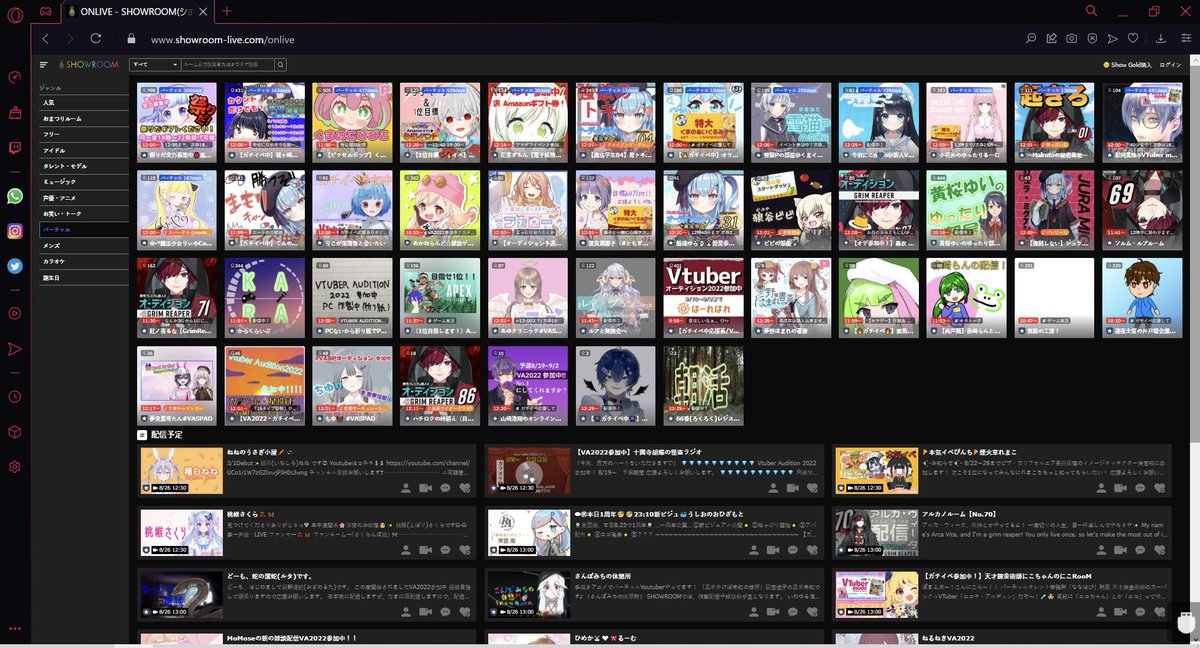Open GX Cleaner broom icon in sidebar

(x=15, y=113)
